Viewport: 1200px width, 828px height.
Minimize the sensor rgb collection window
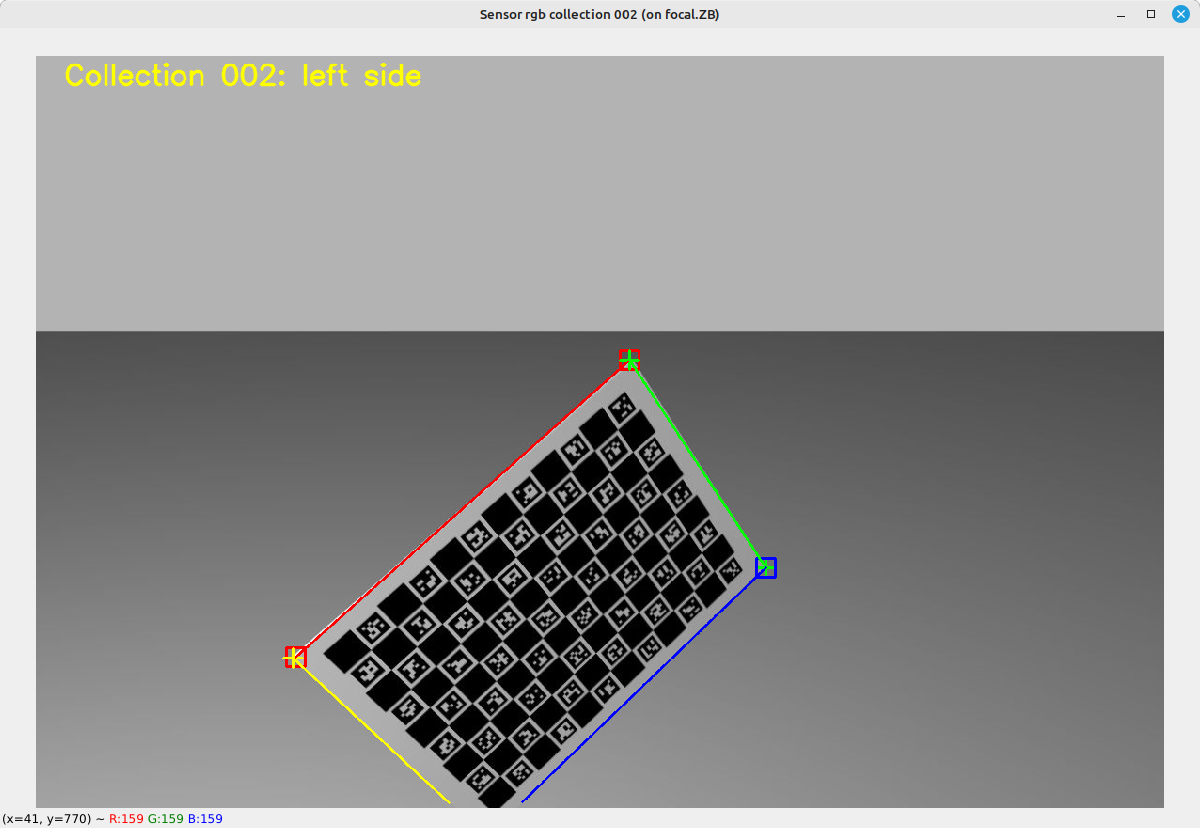pos(1121,14)
